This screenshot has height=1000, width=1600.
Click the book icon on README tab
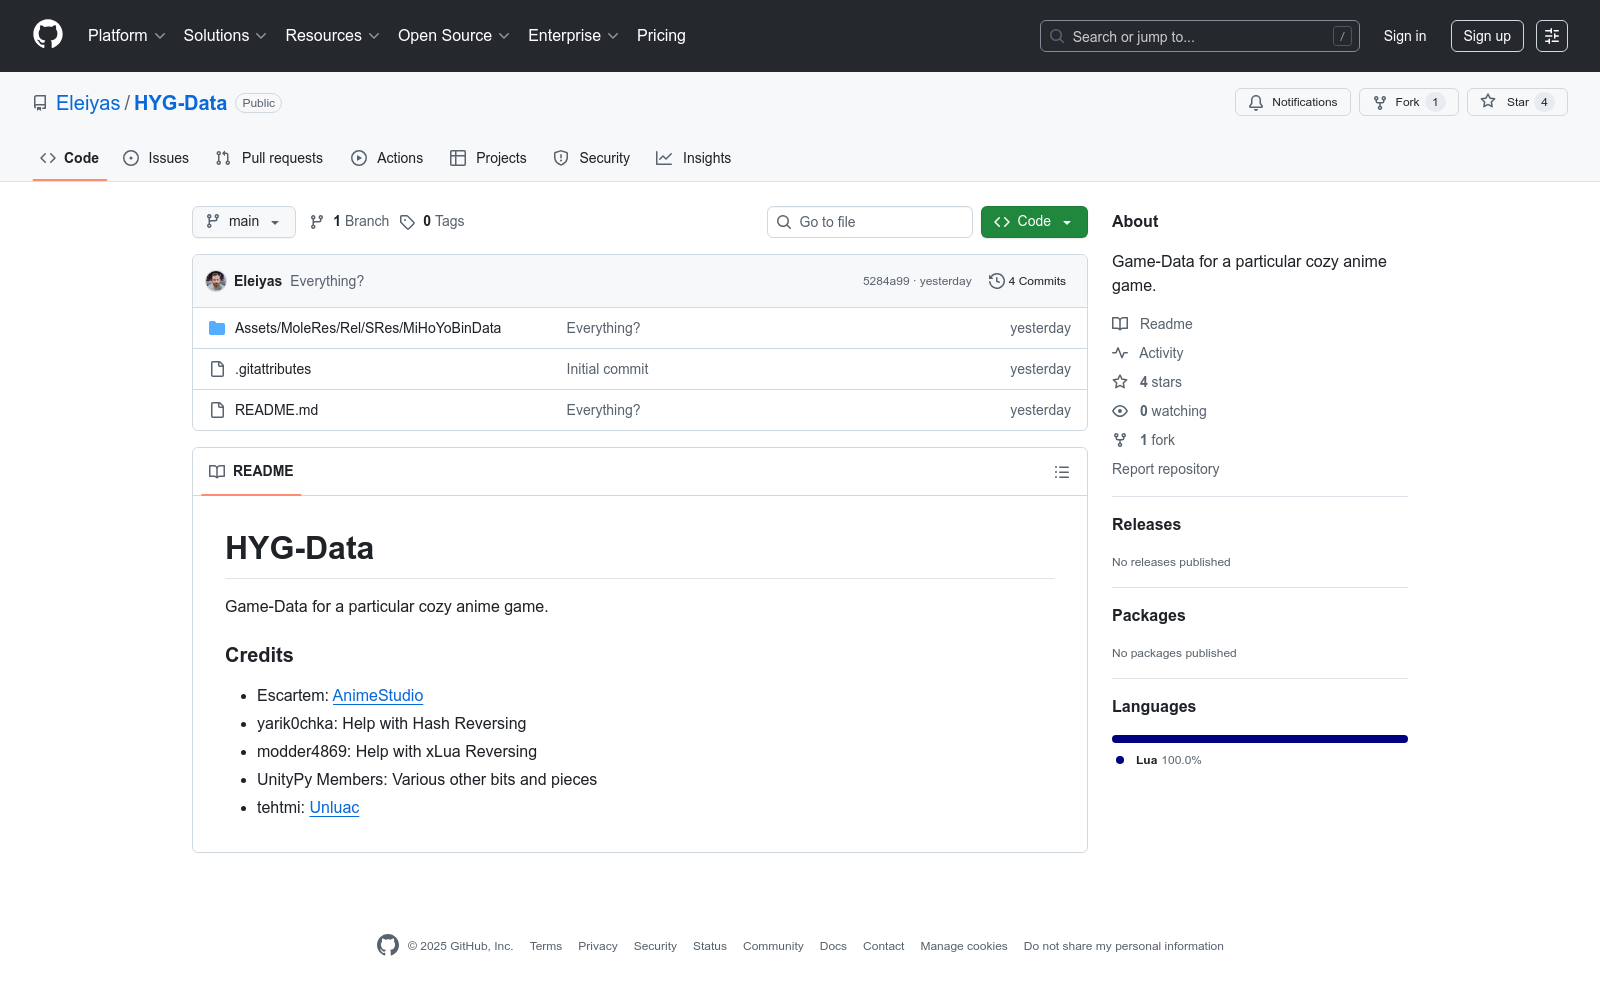click(x=217, y=471)
